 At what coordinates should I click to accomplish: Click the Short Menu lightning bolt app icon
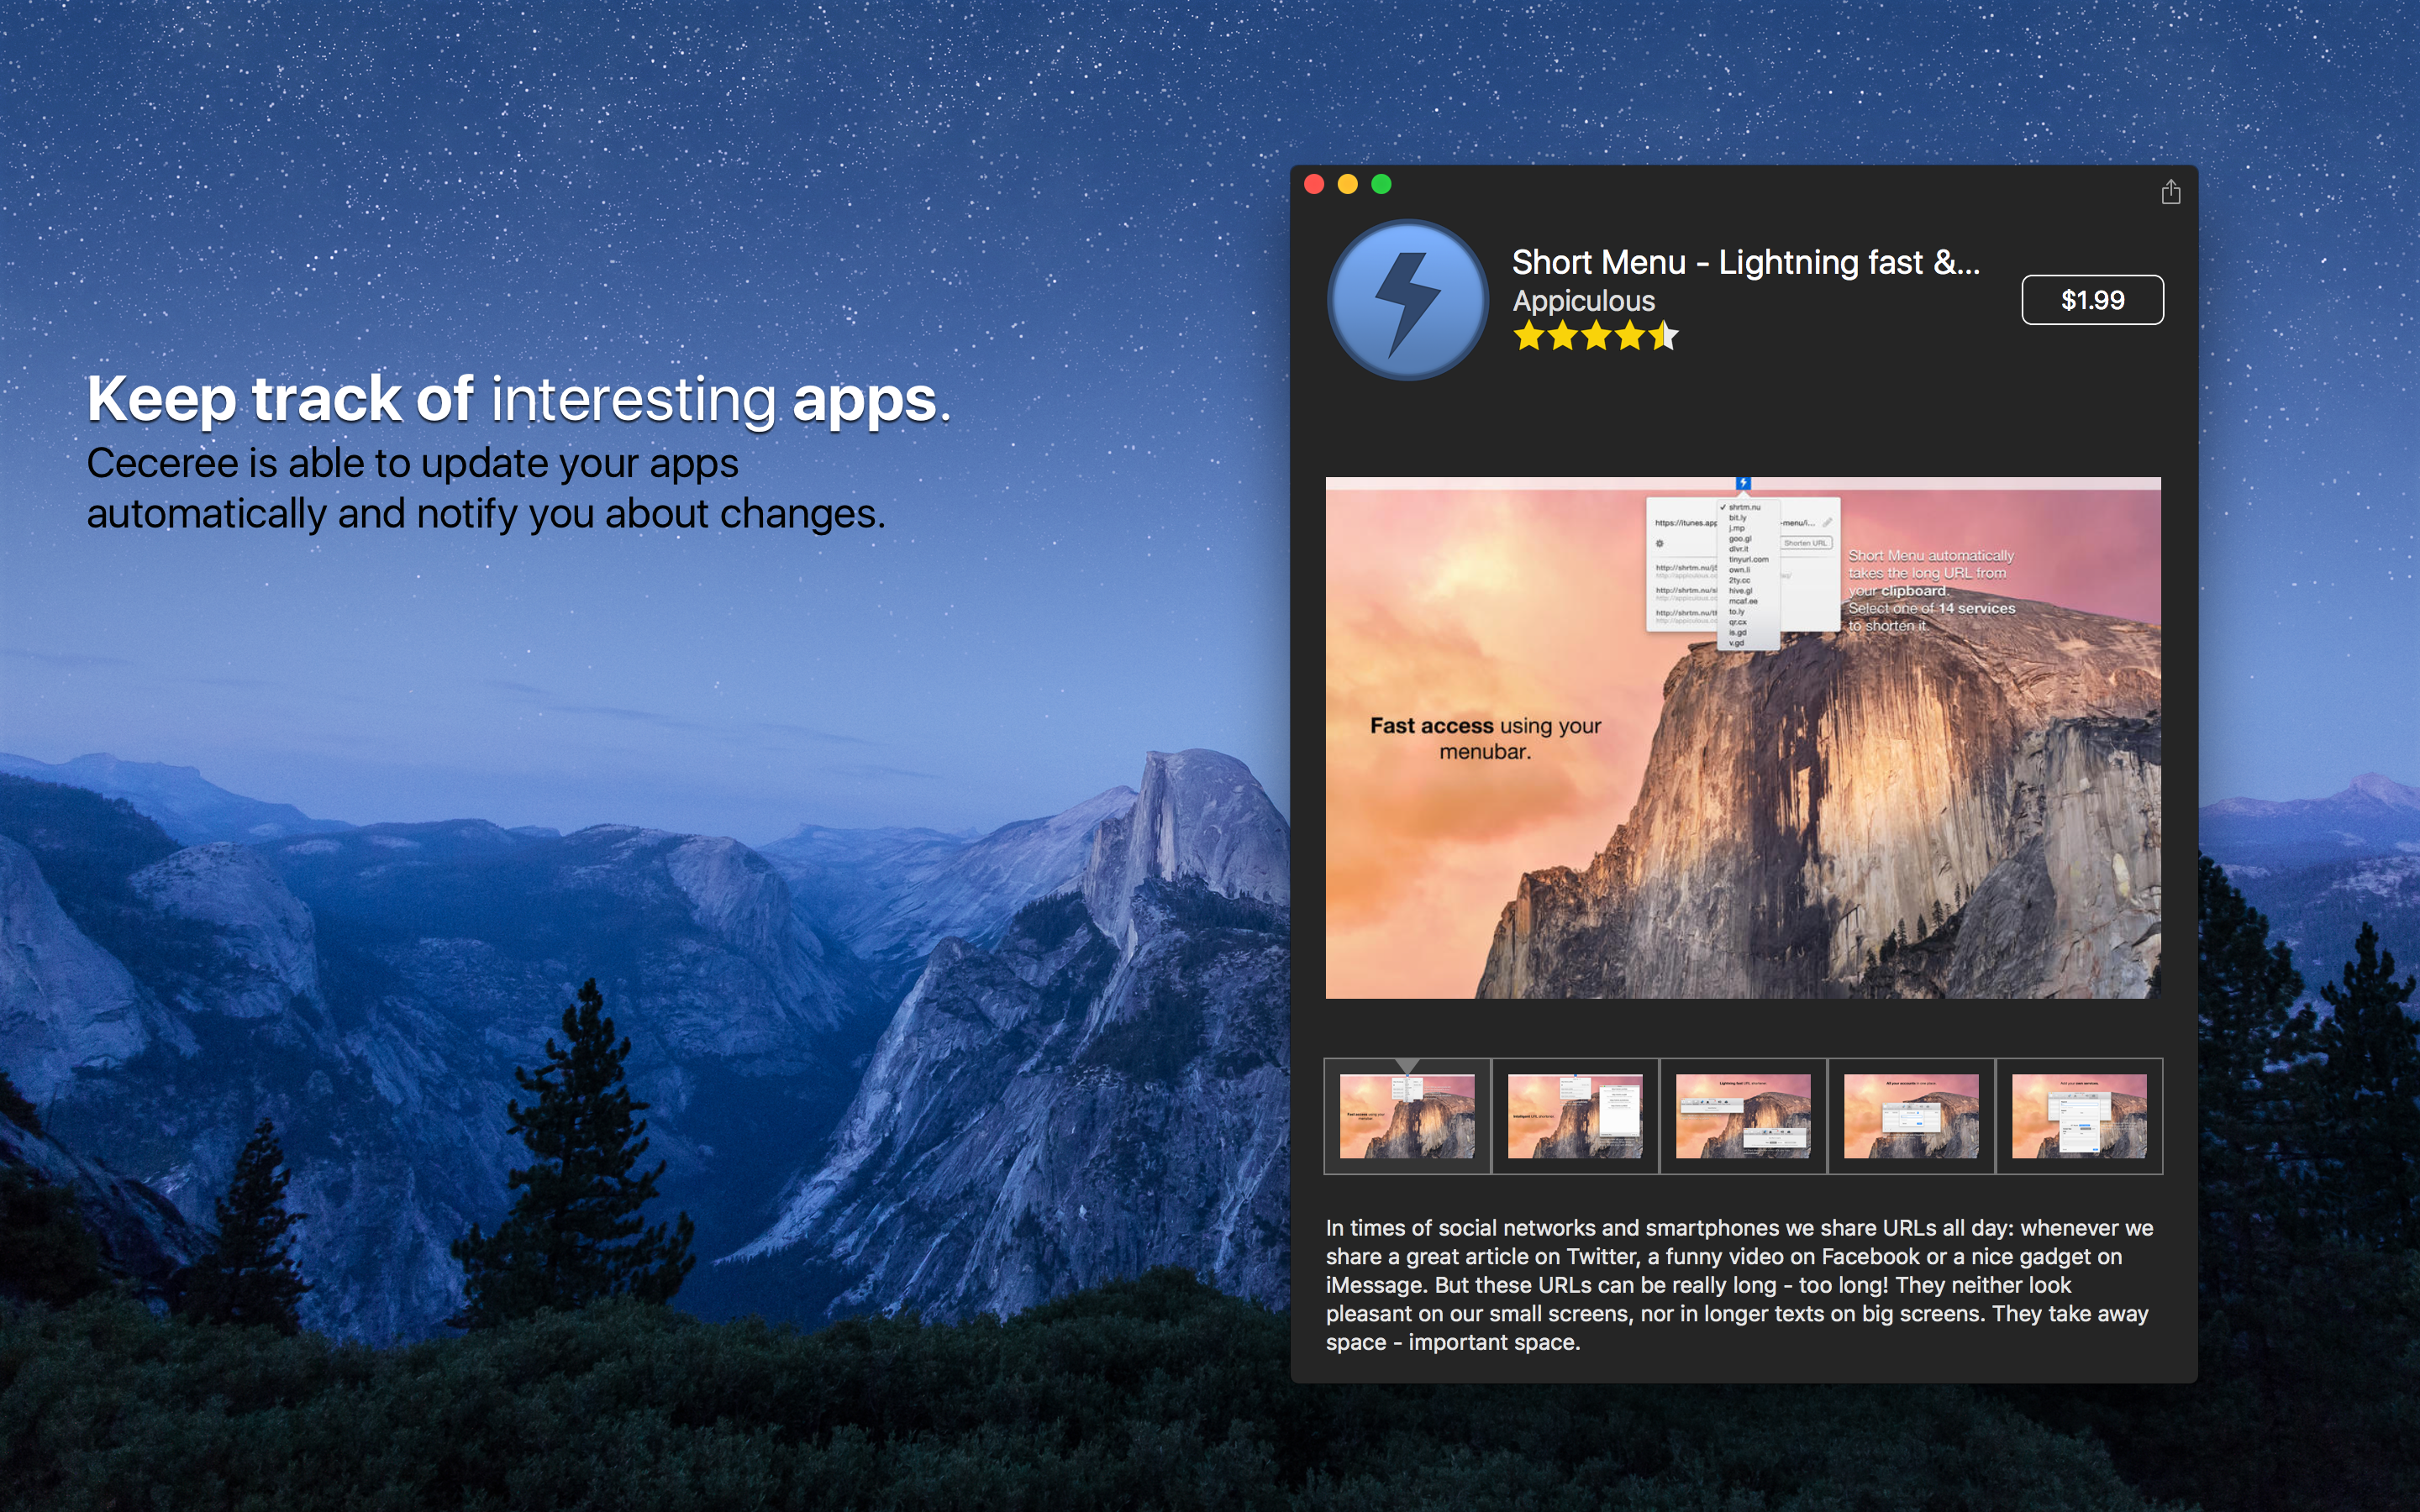pos(1407,300)
